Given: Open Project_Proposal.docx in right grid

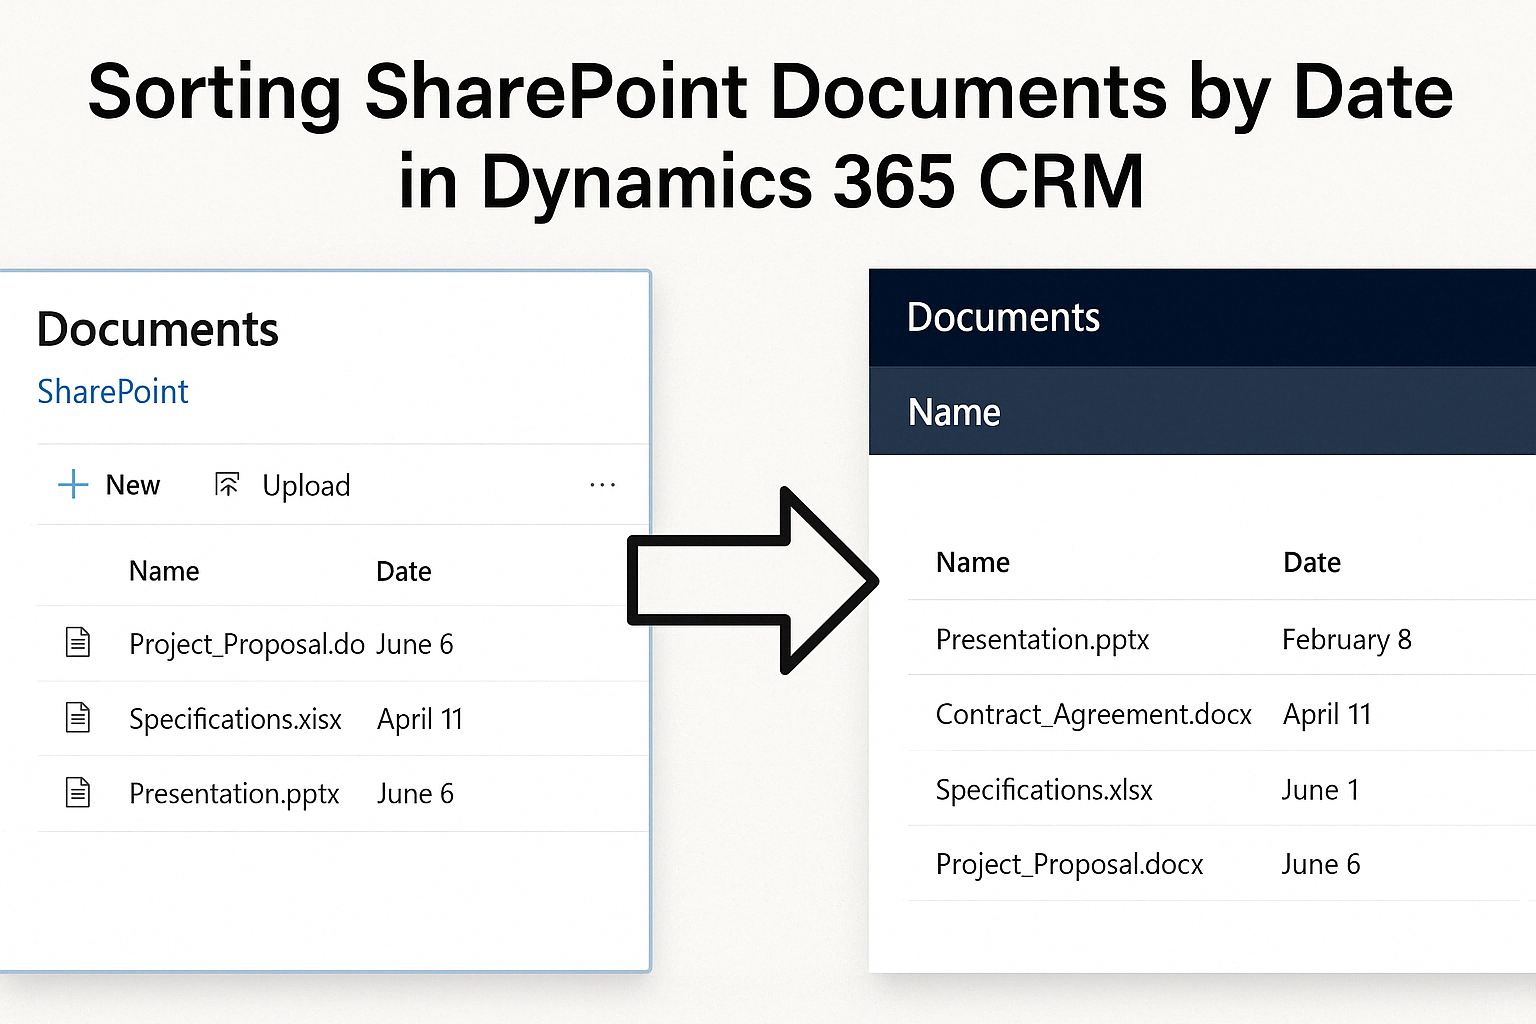Looking at the screenshot, I should pos(1070,864).
